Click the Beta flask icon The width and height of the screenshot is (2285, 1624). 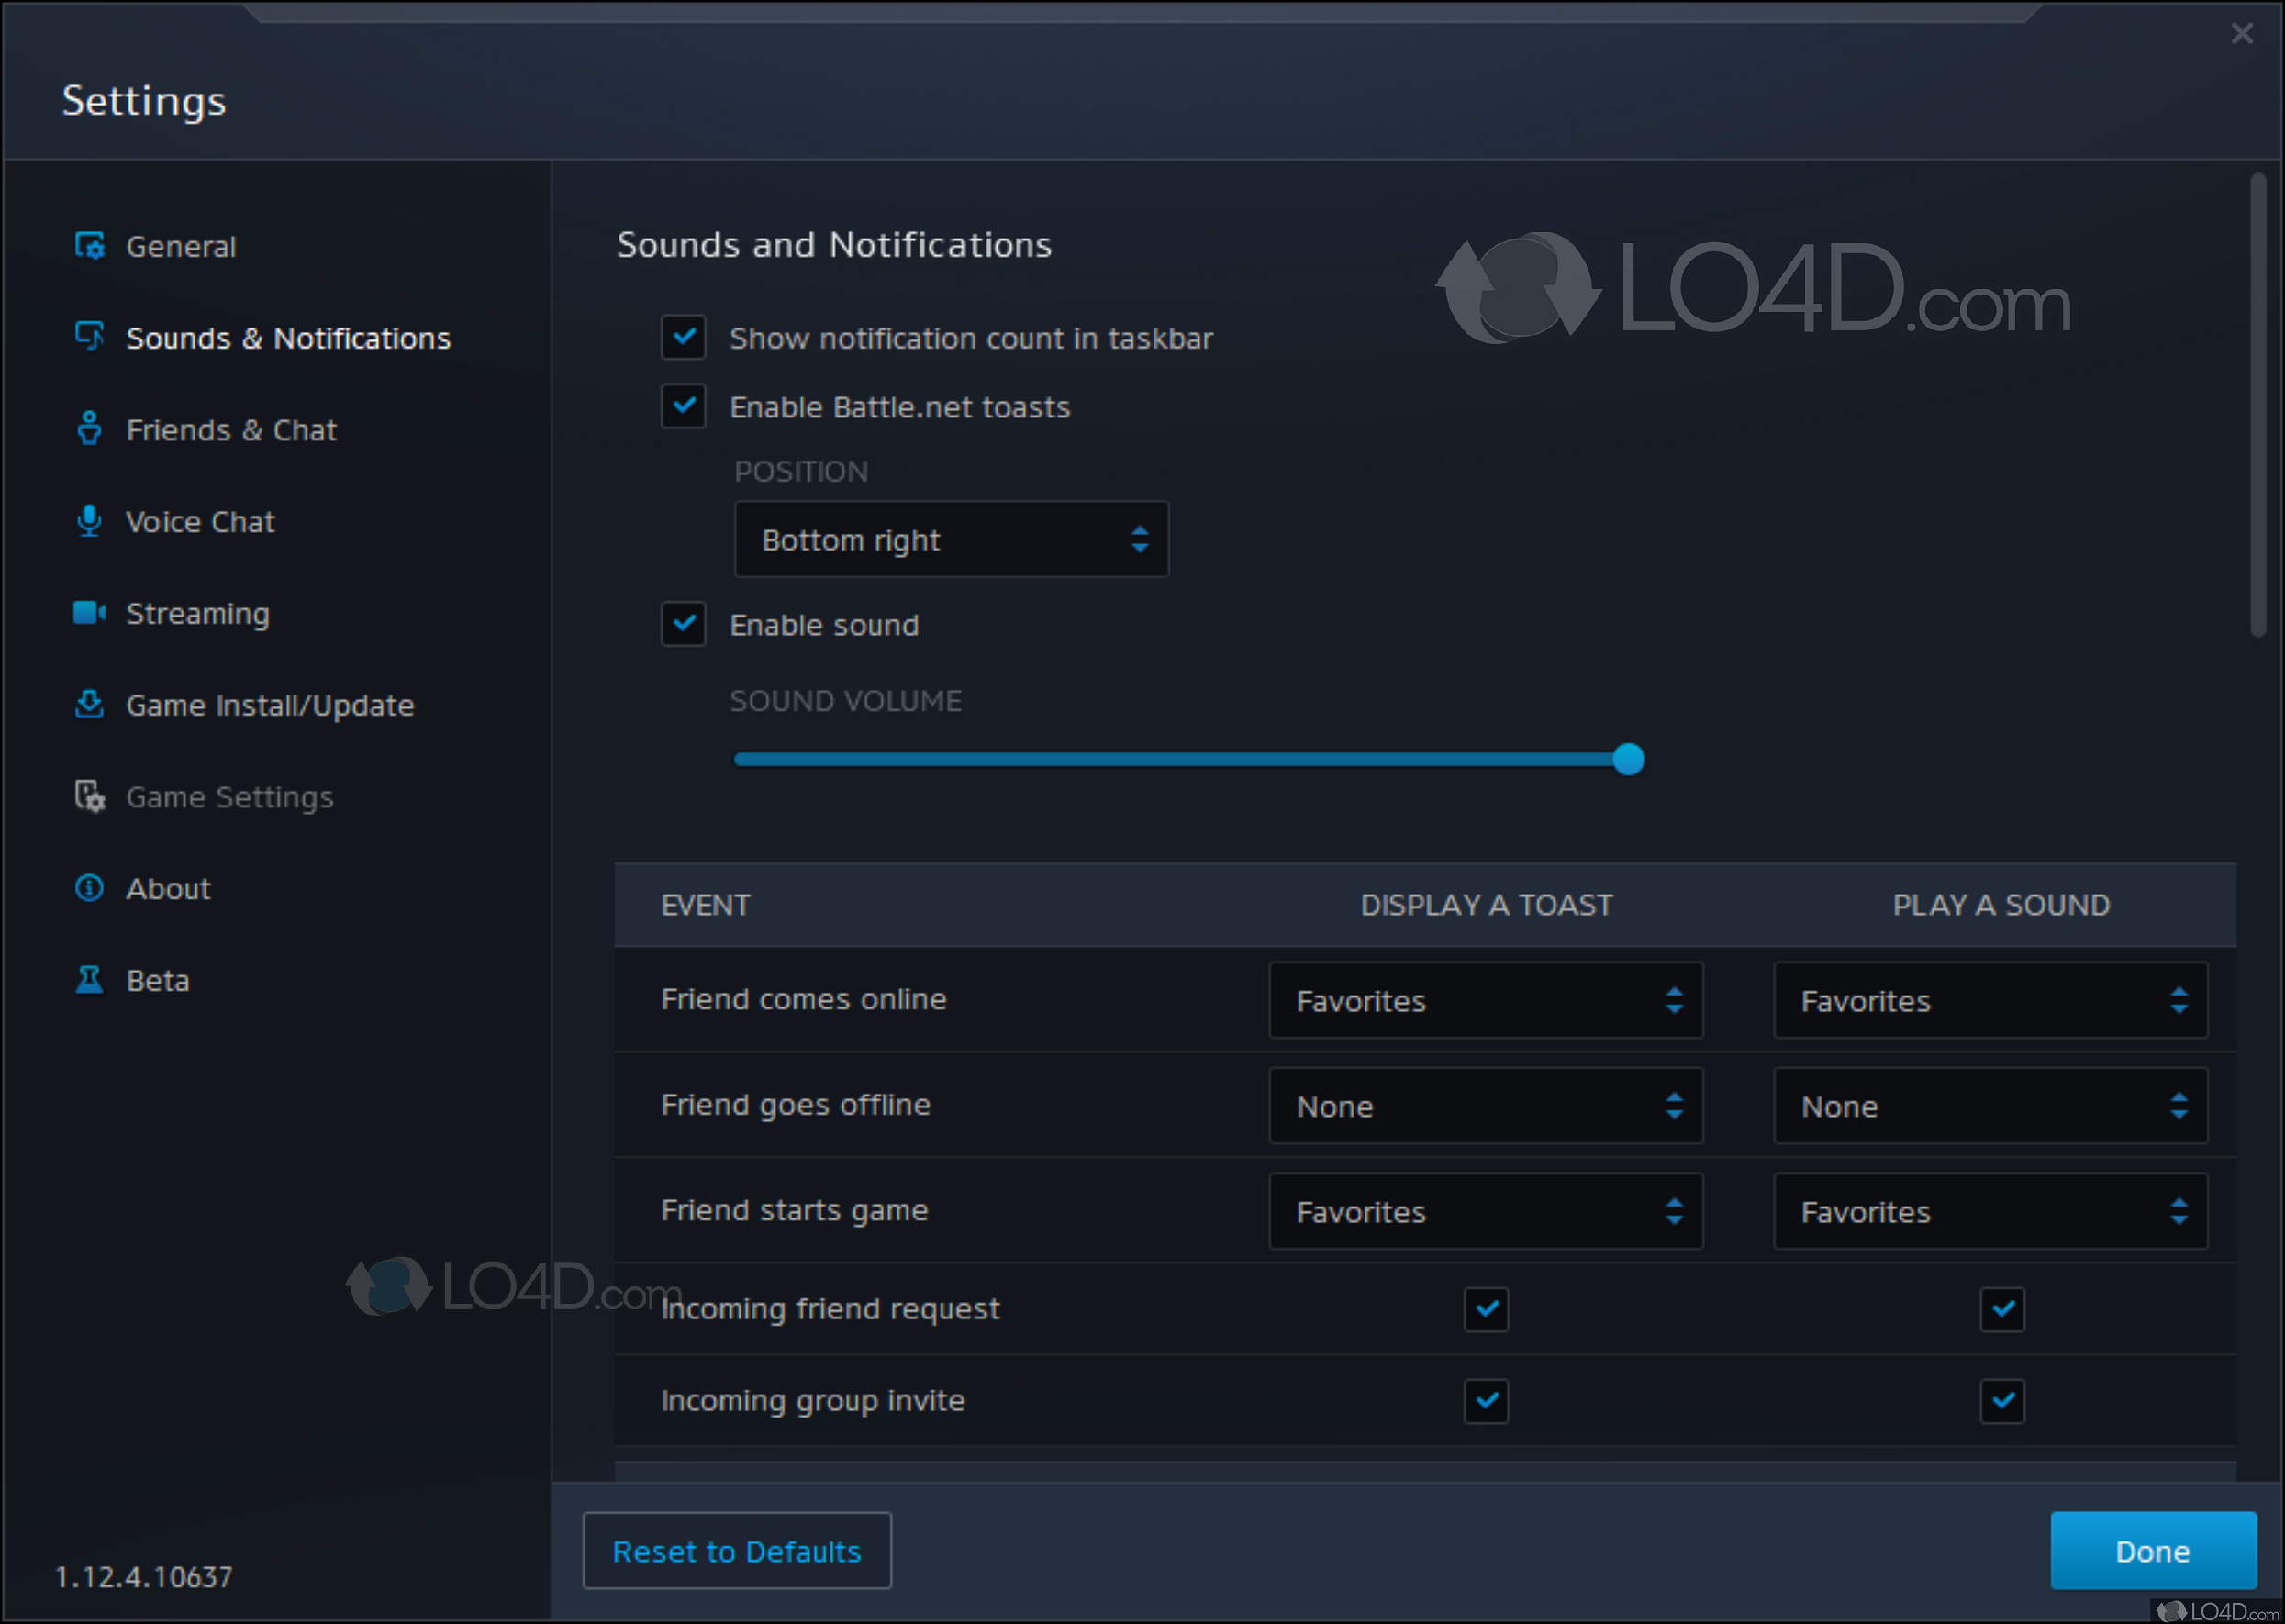(x=90, y=980)
